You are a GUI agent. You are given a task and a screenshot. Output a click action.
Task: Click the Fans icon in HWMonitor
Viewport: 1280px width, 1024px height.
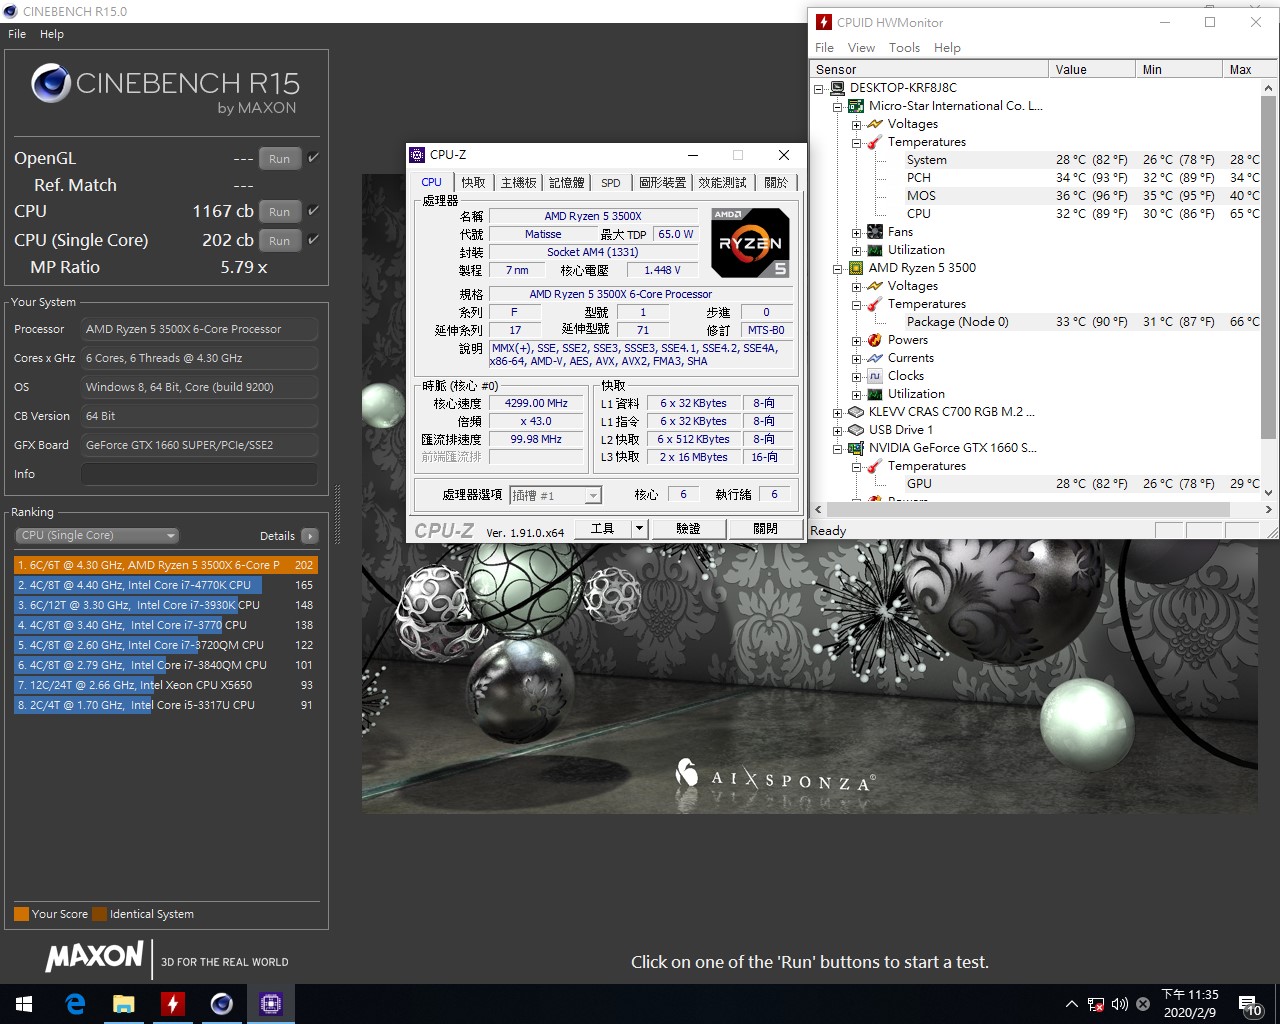tap(875, 232)
